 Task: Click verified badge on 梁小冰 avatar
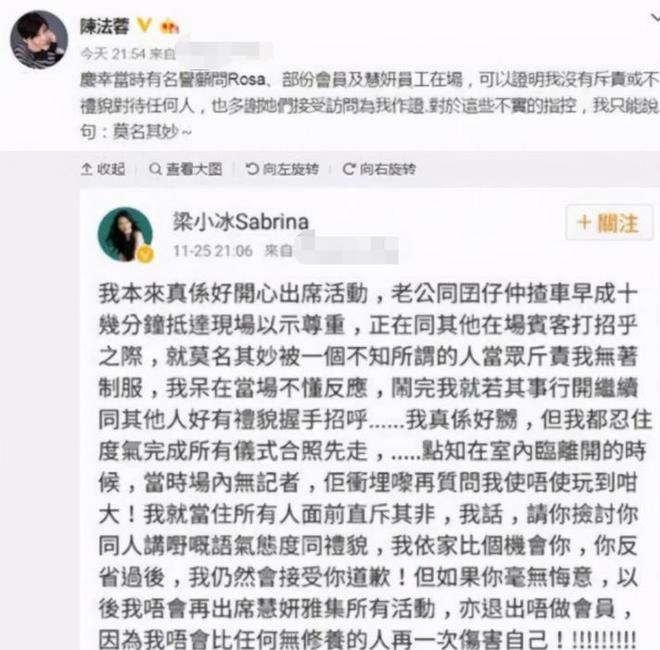145,254
